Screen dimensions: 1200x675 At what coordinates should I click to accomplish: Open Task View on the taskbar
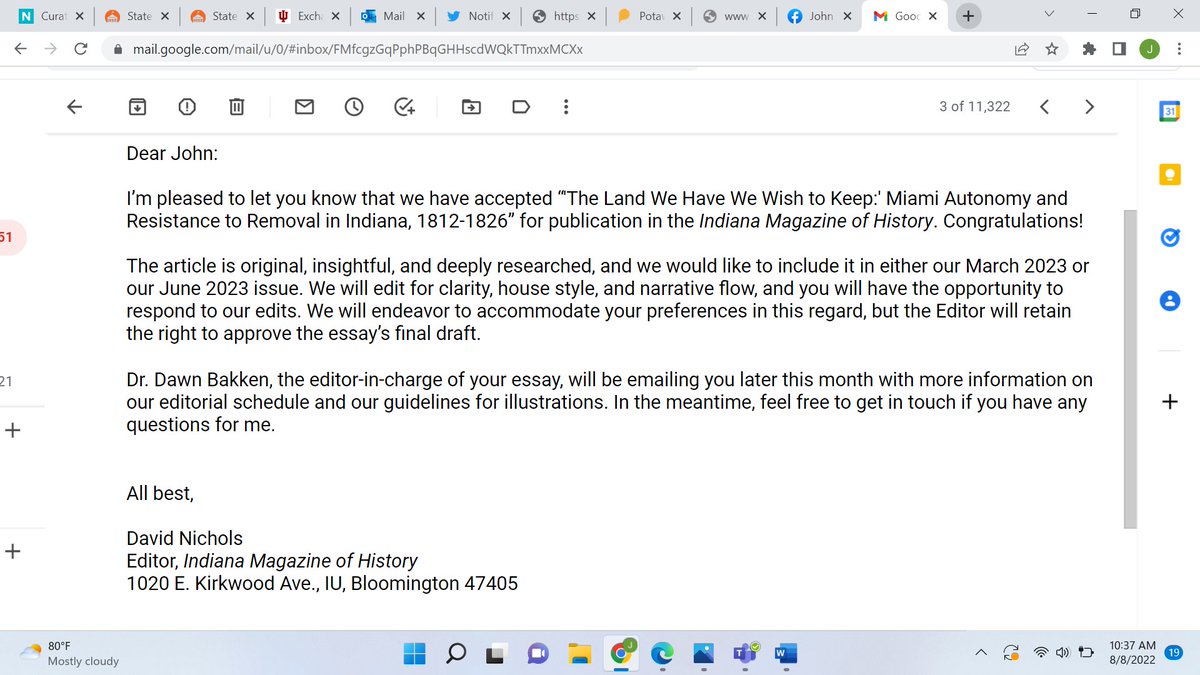[496, 653]
